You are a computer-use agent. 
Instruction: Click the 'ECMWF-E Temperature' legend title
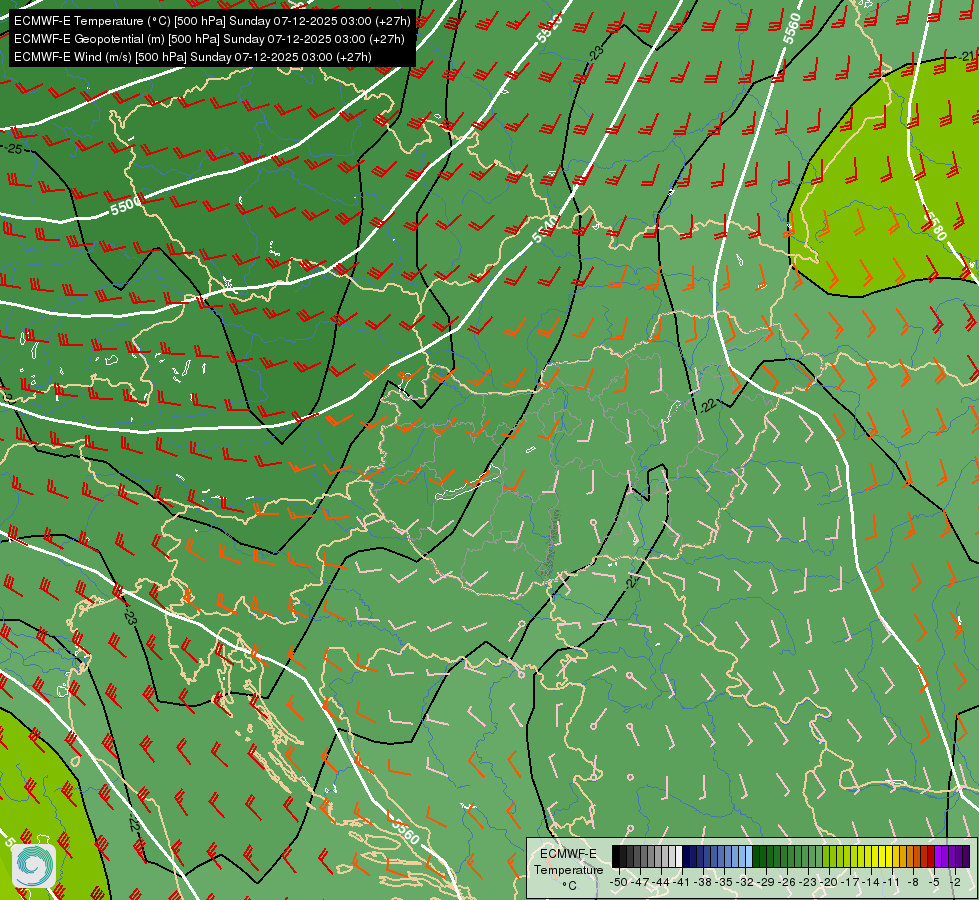[568, 862]
